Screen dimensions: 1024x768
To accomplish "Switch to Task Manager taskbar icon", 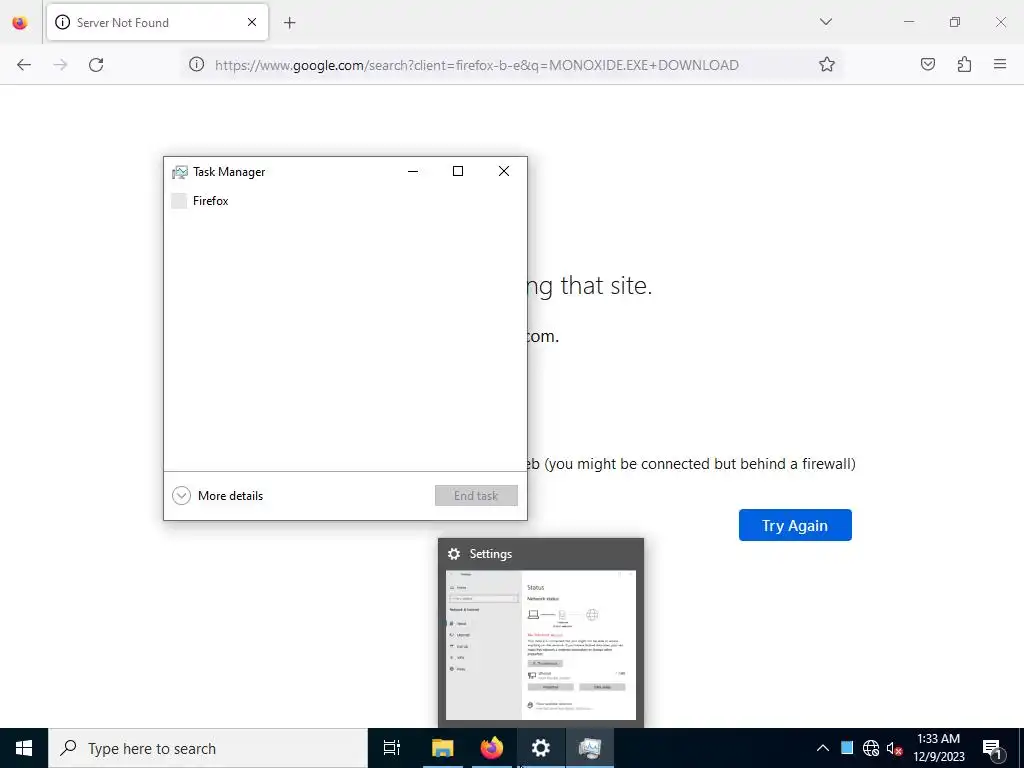I will (x=590, y=748).
